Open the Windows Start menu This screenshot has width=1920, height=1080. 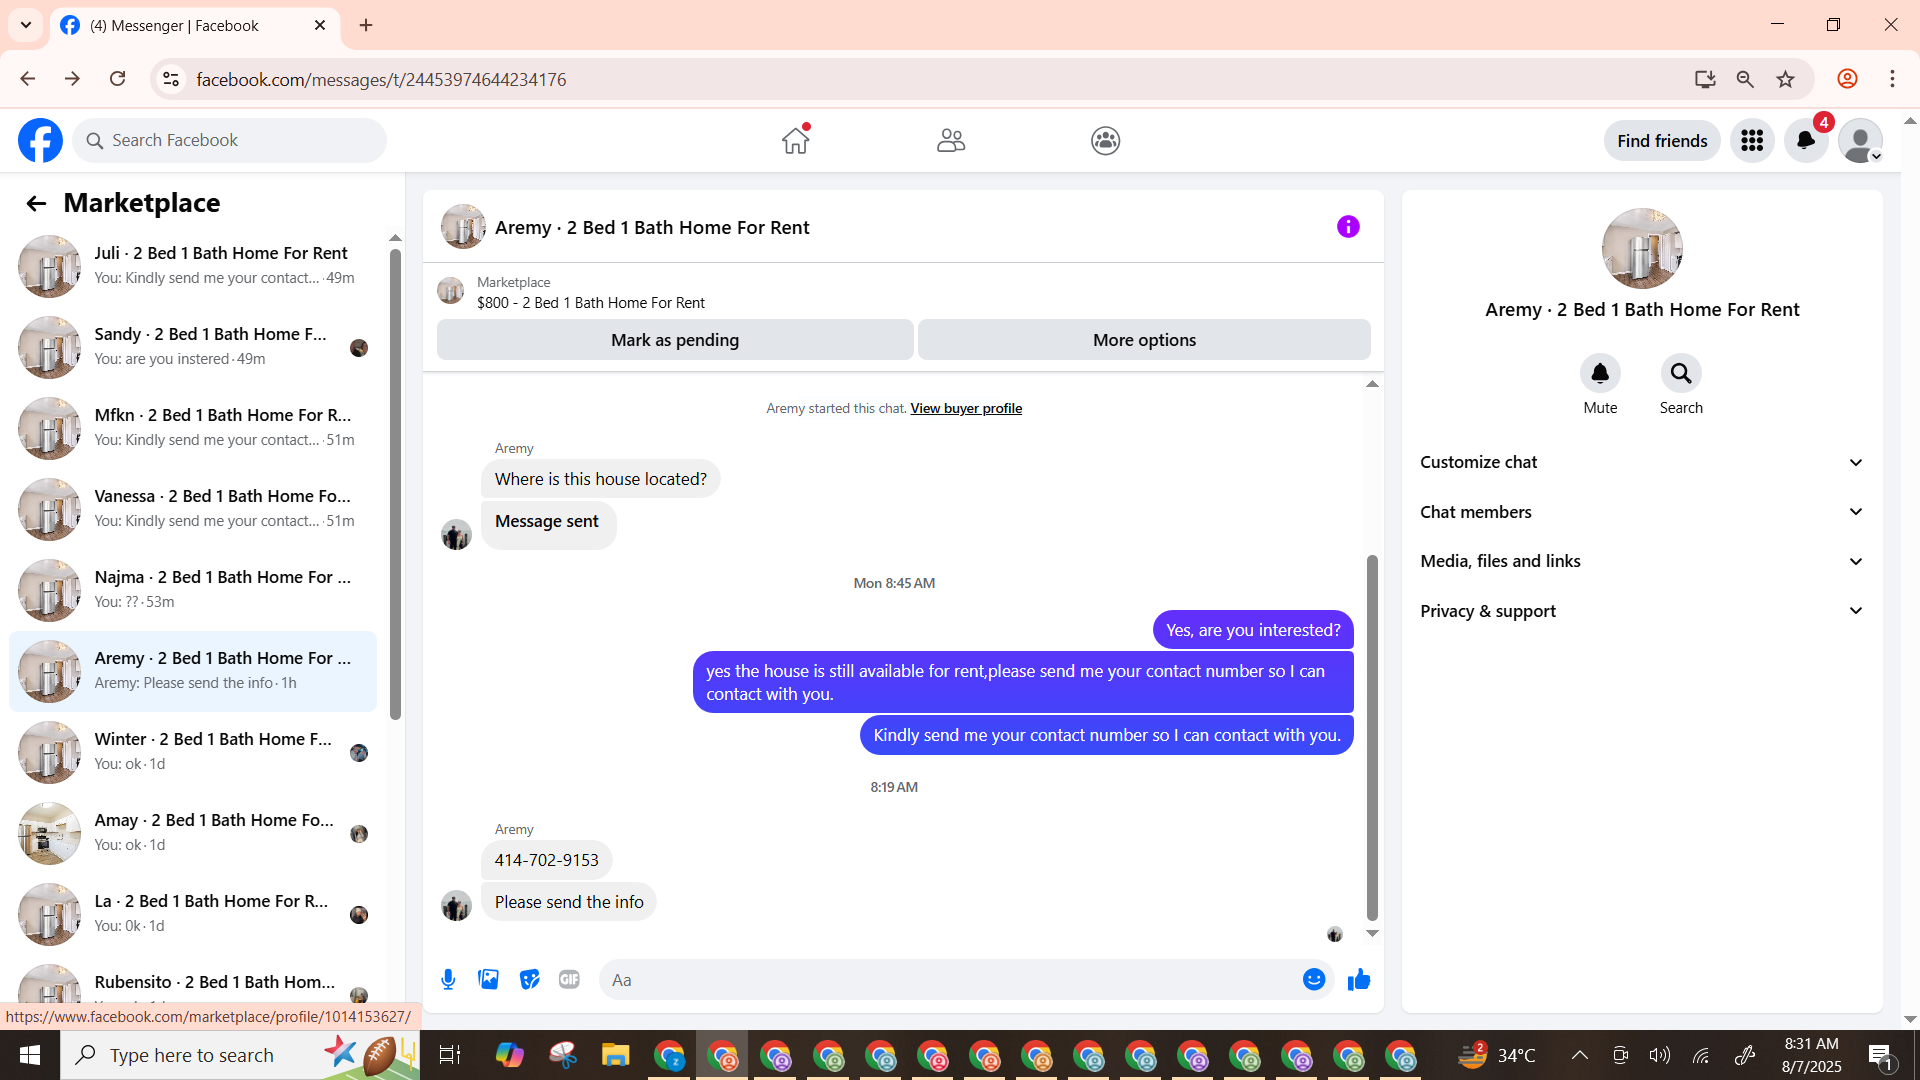[x=30, y=1055]
